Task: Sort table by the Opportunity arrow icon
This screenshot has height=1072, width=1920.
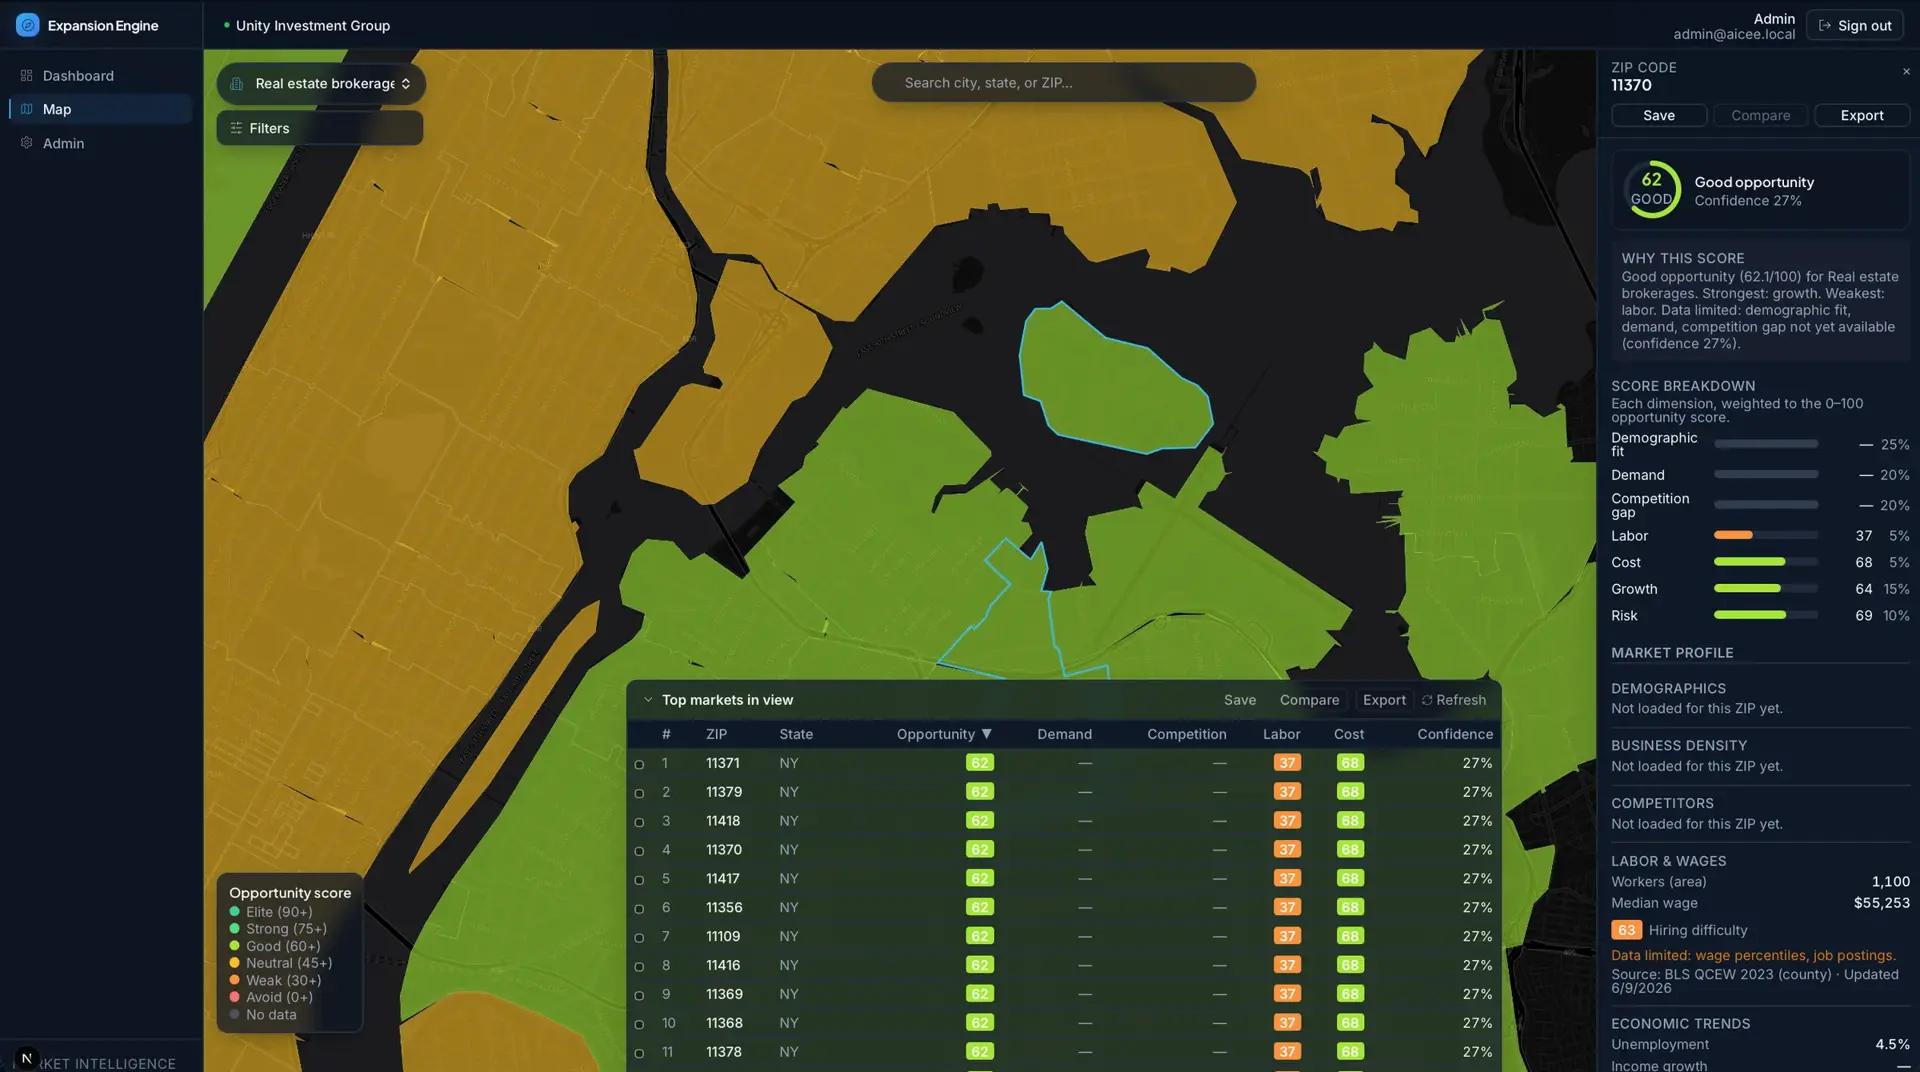Action: (987, 734)
